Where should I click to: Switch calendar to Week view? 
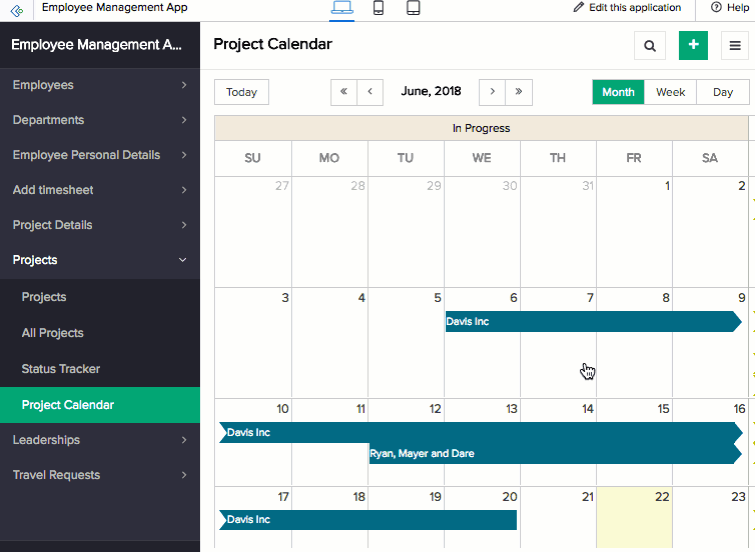point(670,92)
